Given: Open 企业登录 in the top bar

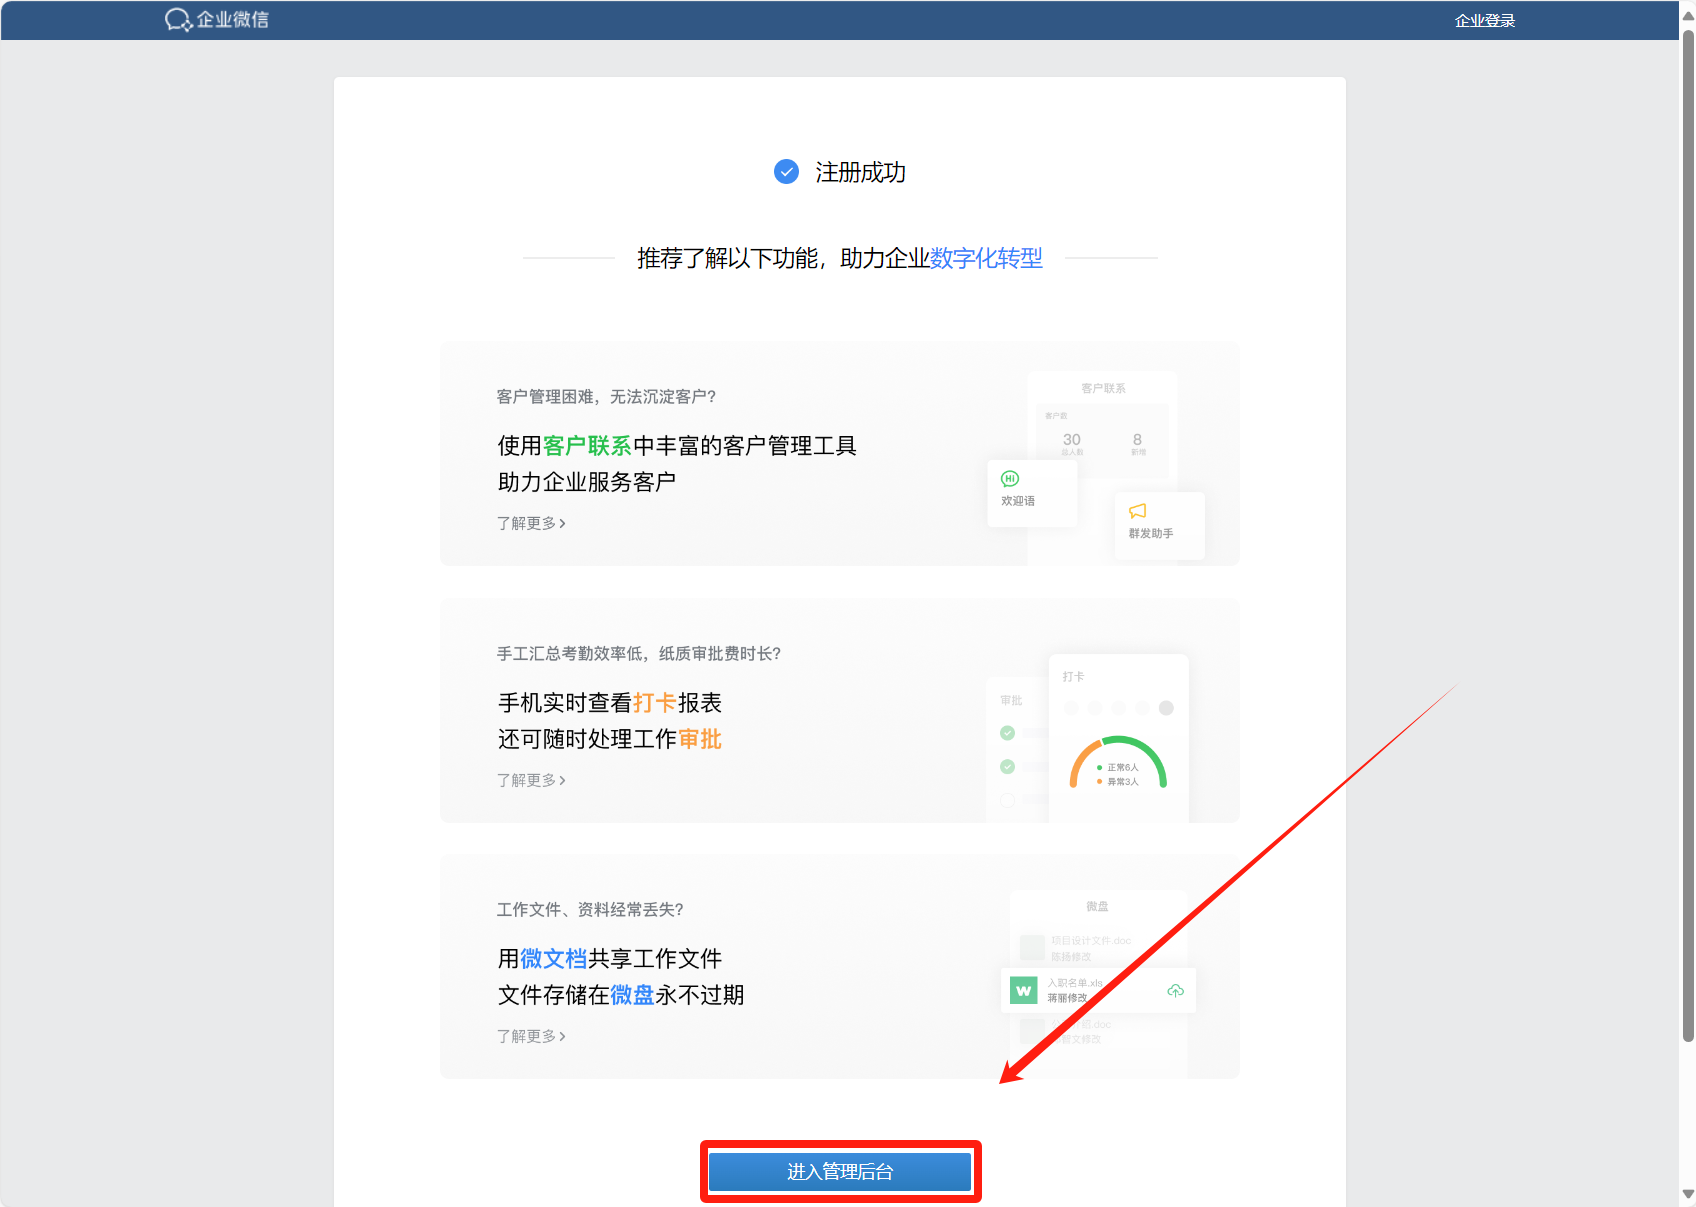Looking at the screenshot, I should [x=1484, y=21].
